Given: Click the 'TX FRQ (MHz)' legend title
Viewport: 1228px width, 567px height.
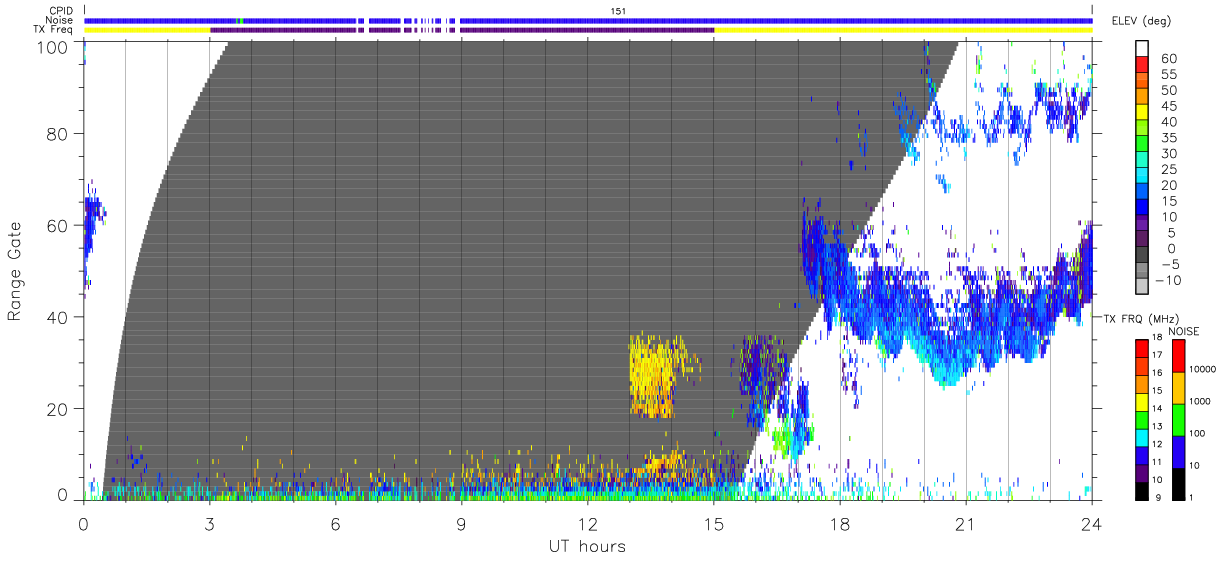Looking at the screenshot, I should (1139, 318).
